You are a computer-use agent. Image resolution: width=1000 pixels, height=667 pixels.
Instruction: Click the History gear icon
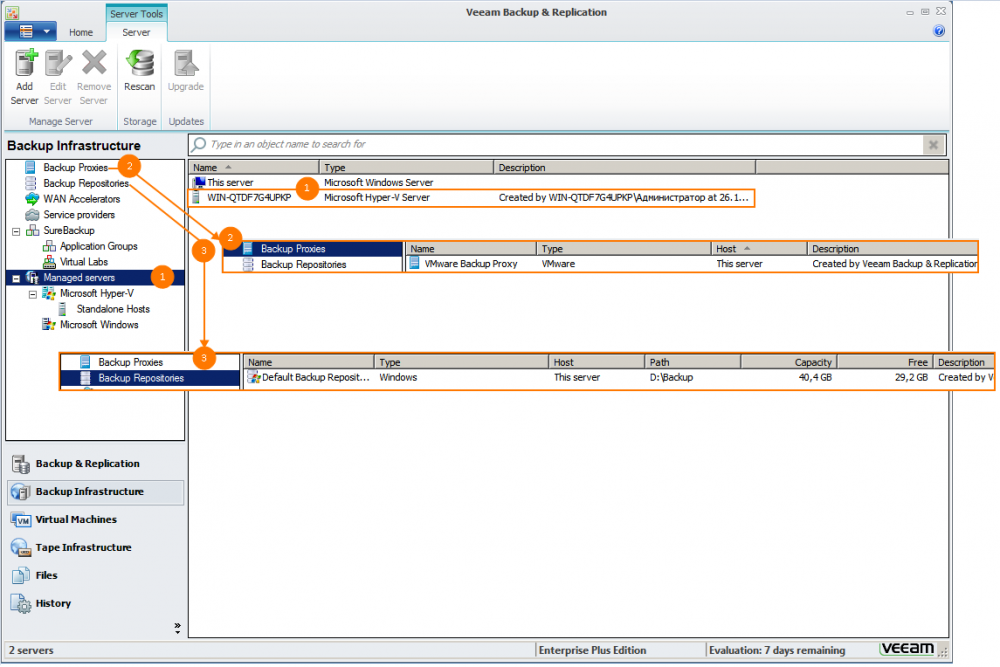[x=20, y=604]
